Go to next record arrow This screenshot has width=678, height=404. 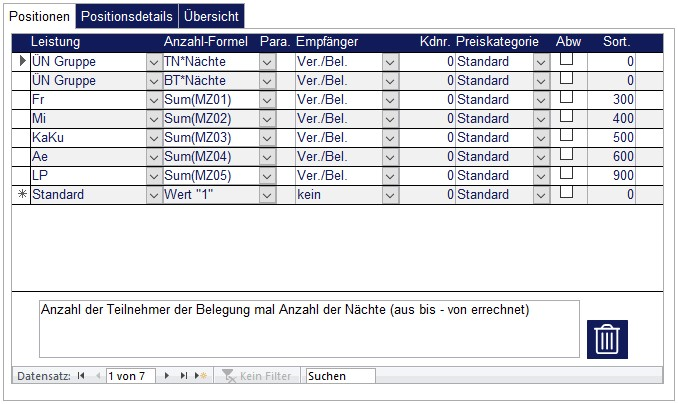pos(167,376)
